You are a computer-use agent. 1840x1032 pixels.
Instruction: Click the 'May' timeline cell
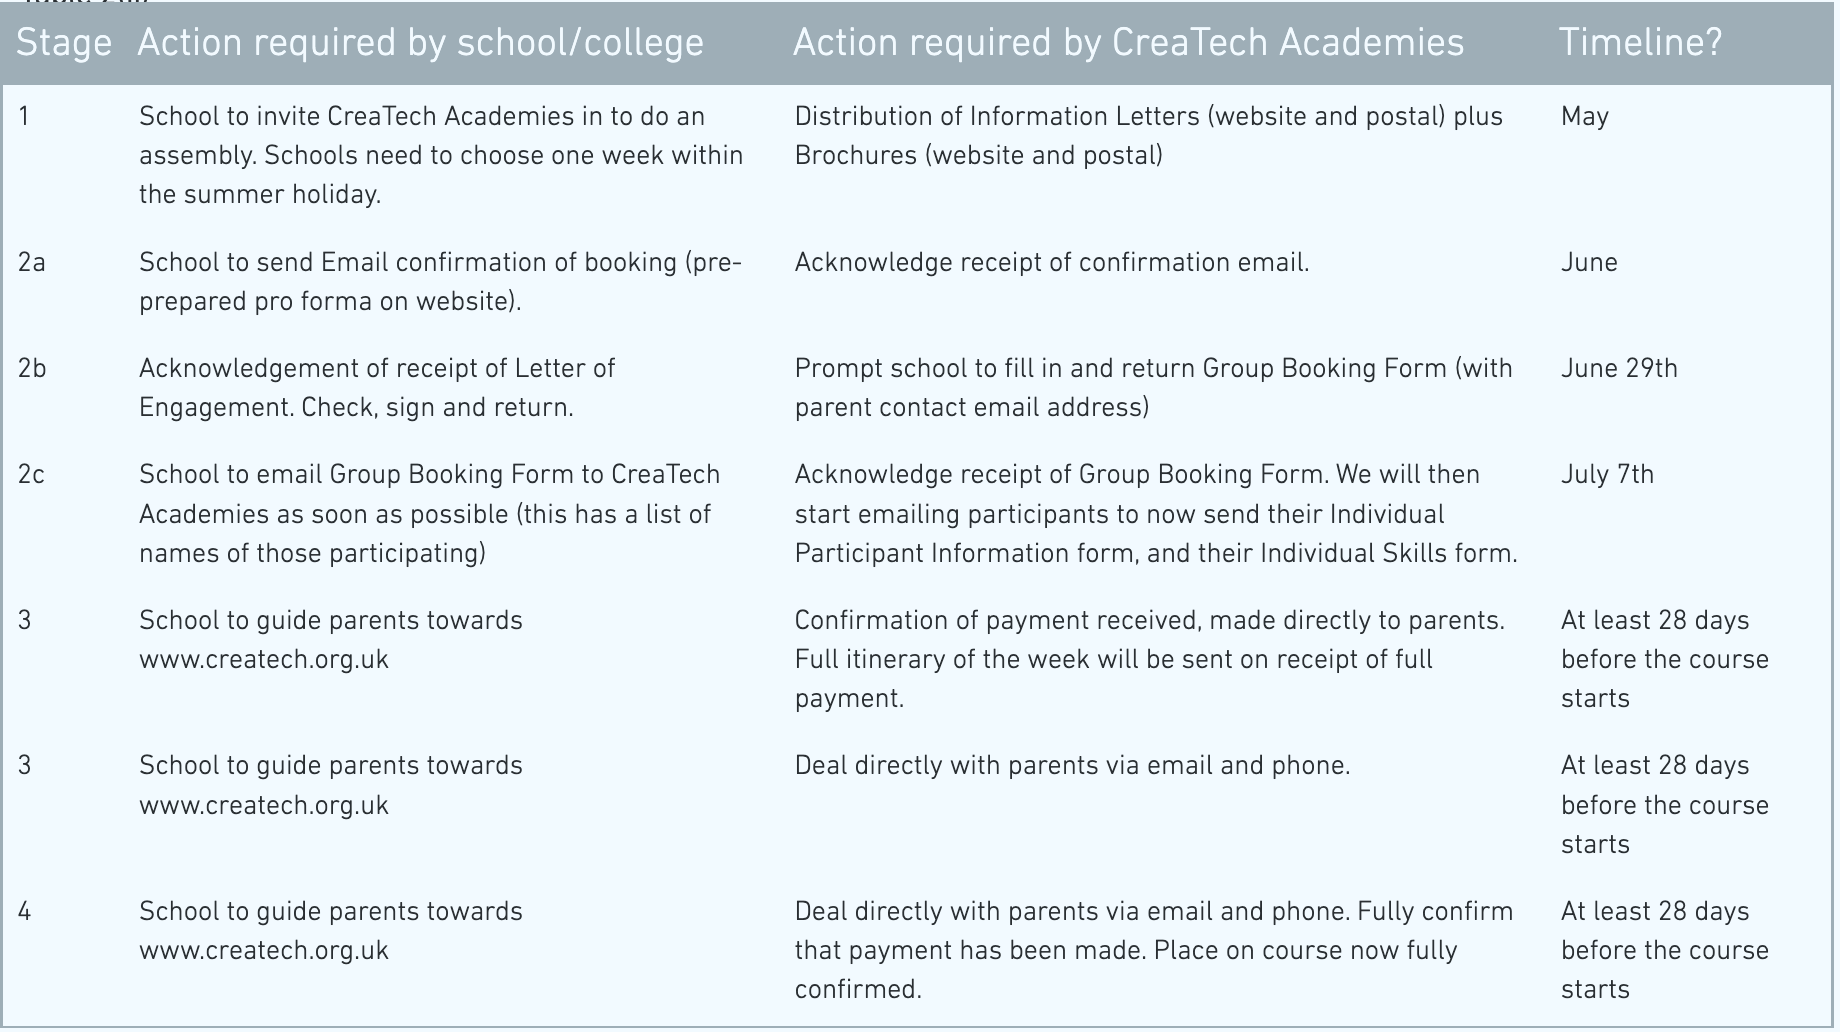point(1585,117)
